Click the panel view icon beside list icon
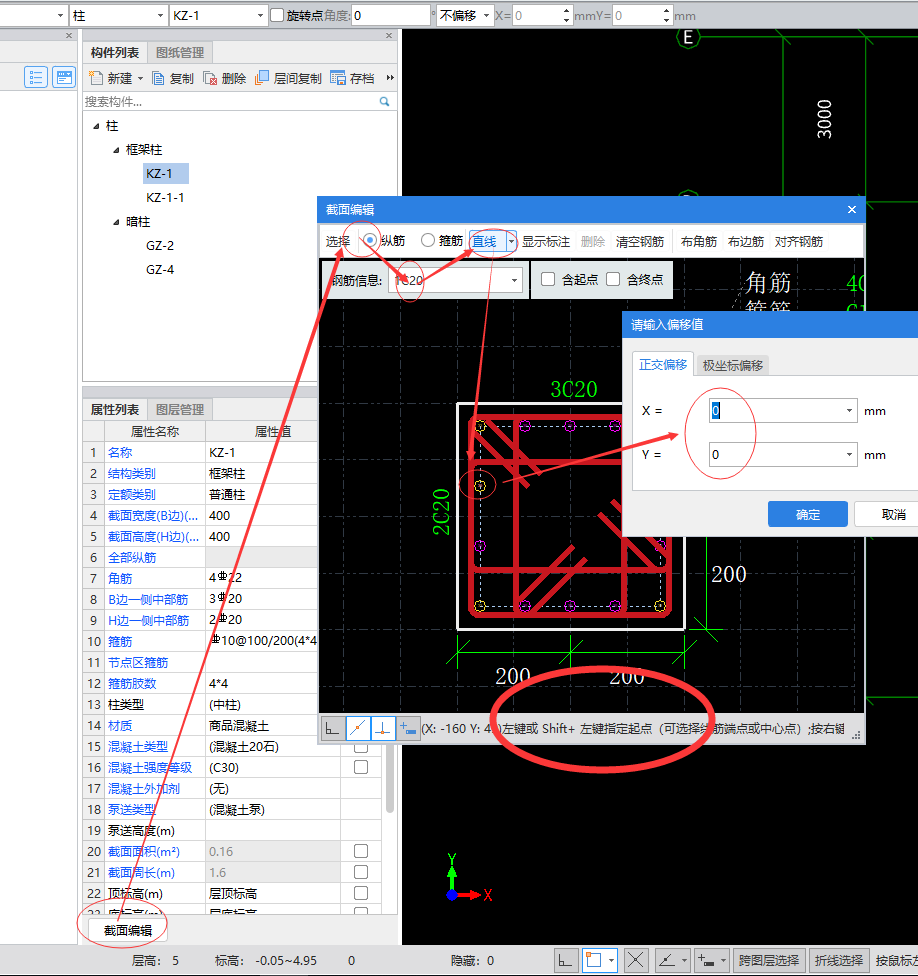Image resolution: width=918 pixels, height=976 pixels. point(63,77)
